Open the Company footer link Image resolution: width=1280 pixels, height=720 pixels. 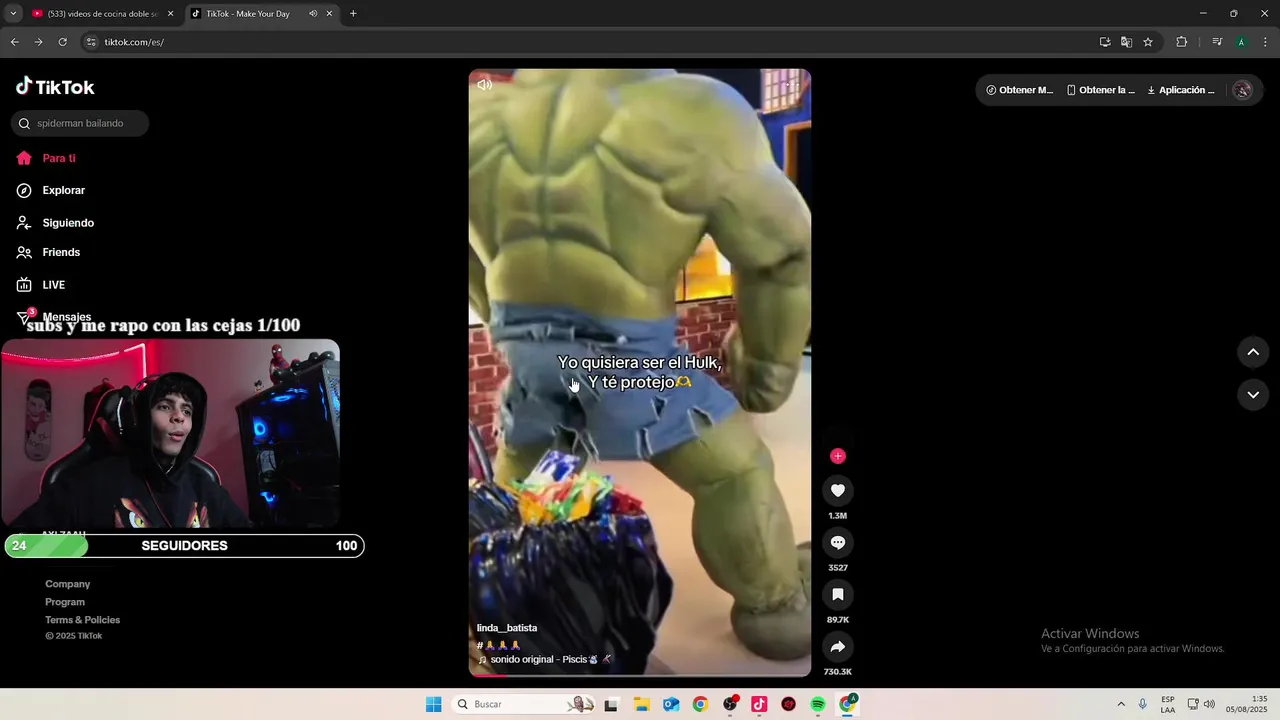67,584
